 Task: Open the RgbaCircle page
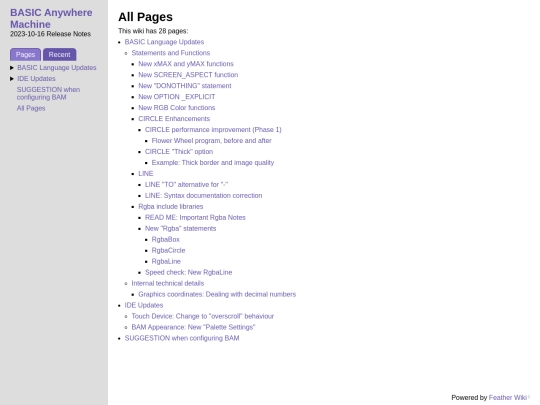(x=168, y=250)
